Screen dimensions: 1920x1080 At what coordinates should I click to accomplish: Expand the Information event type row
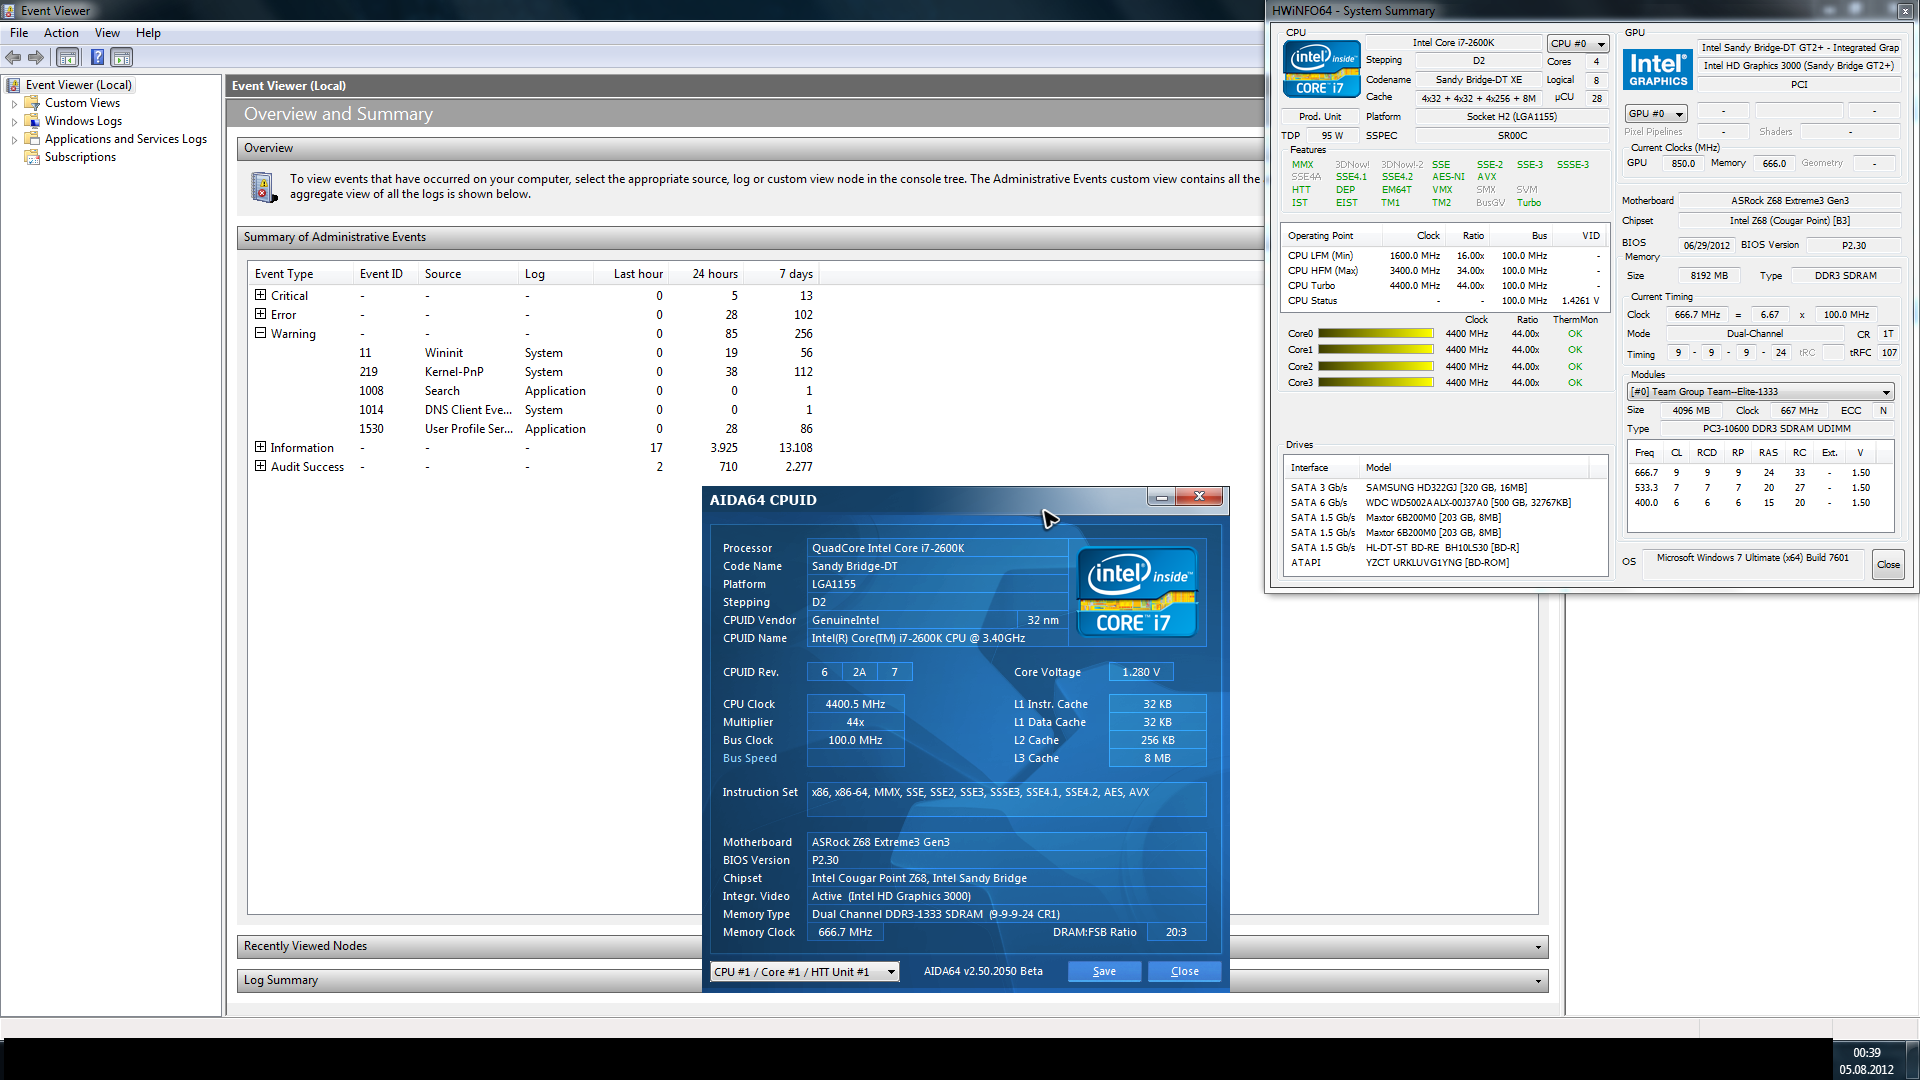(260, 447)
